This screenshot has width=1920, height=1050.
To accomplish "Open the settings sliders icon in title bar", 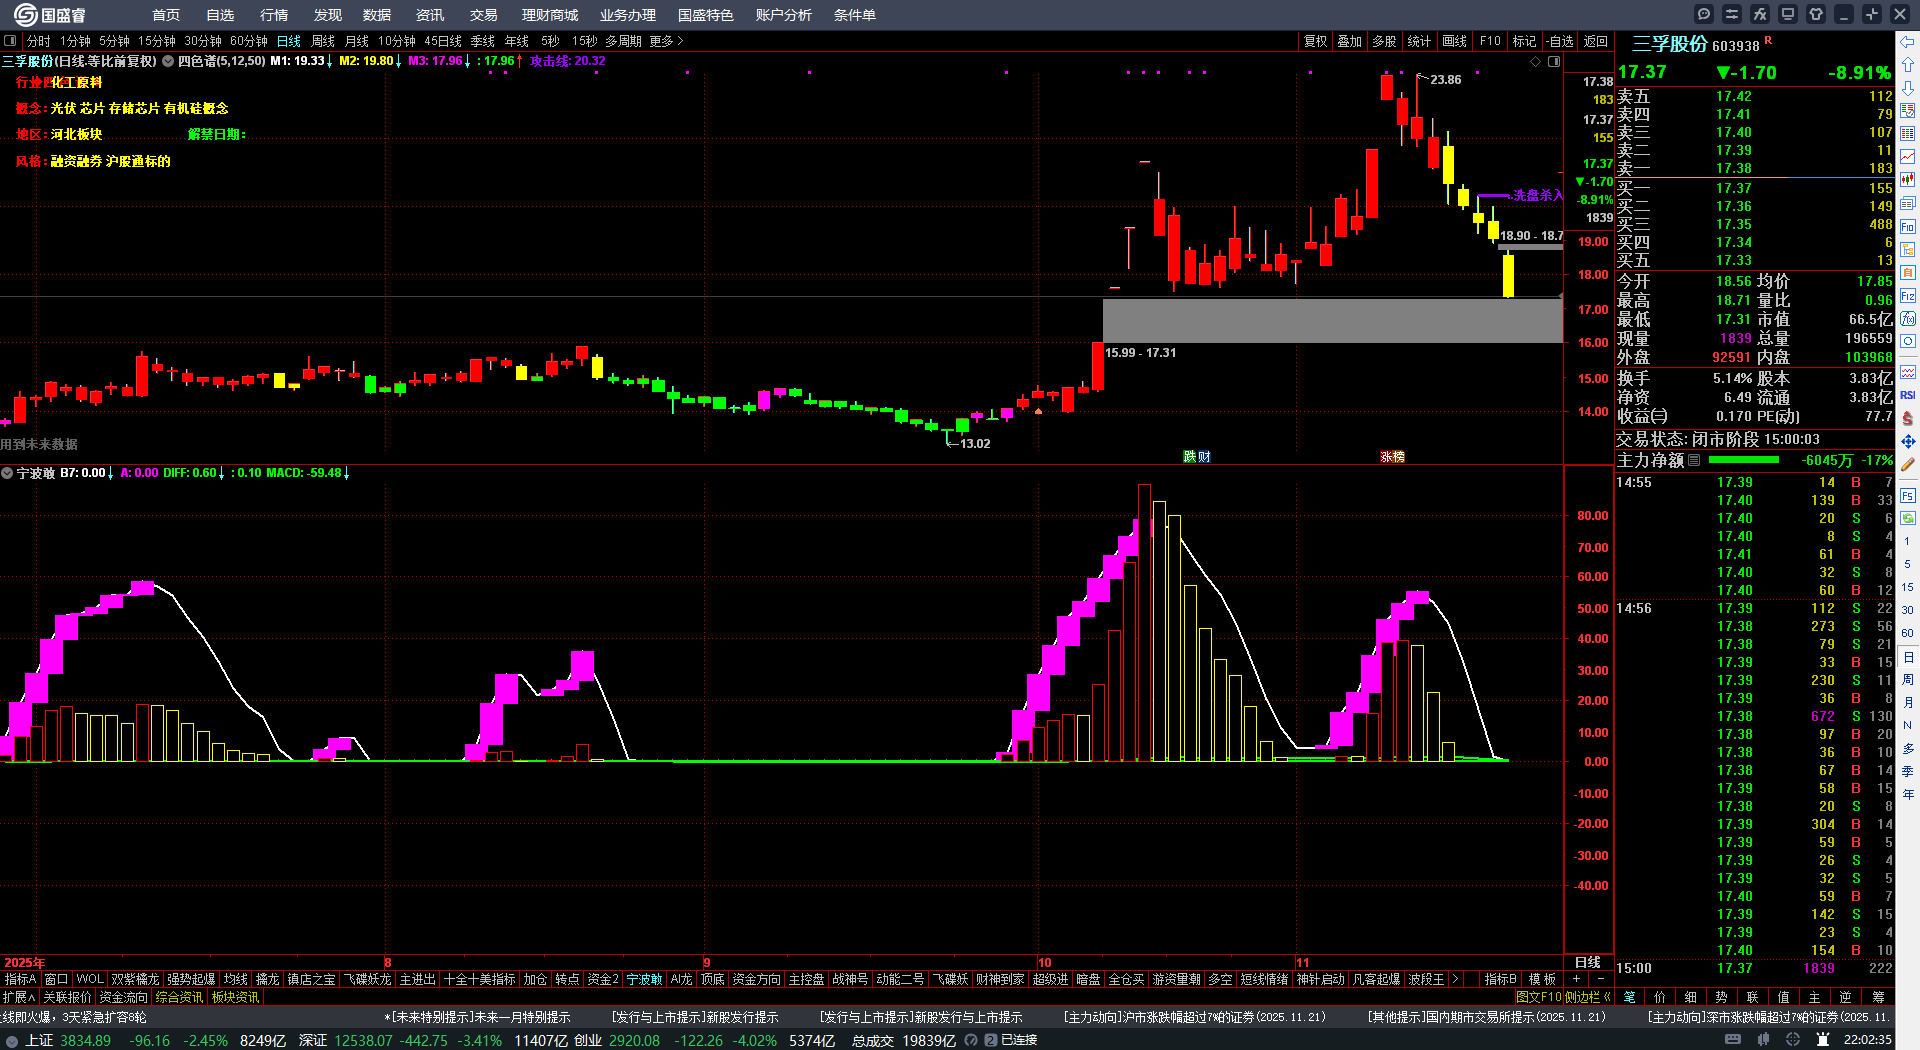I will (x=1732, y=14).
